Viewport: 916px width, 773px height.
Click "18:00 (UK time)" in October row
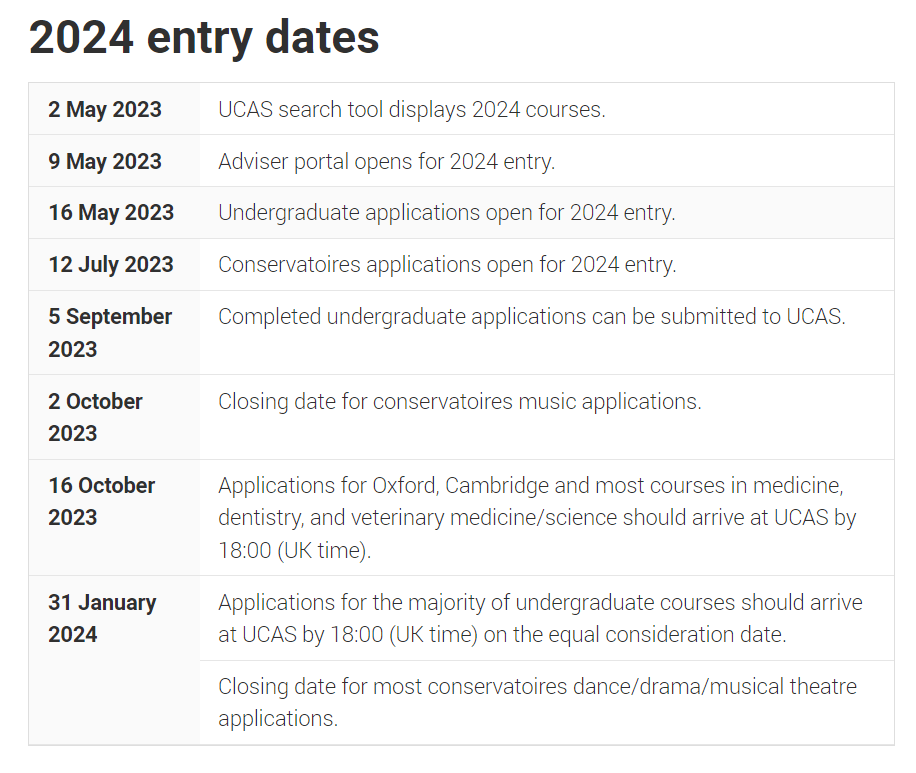[x=294, y=551]
